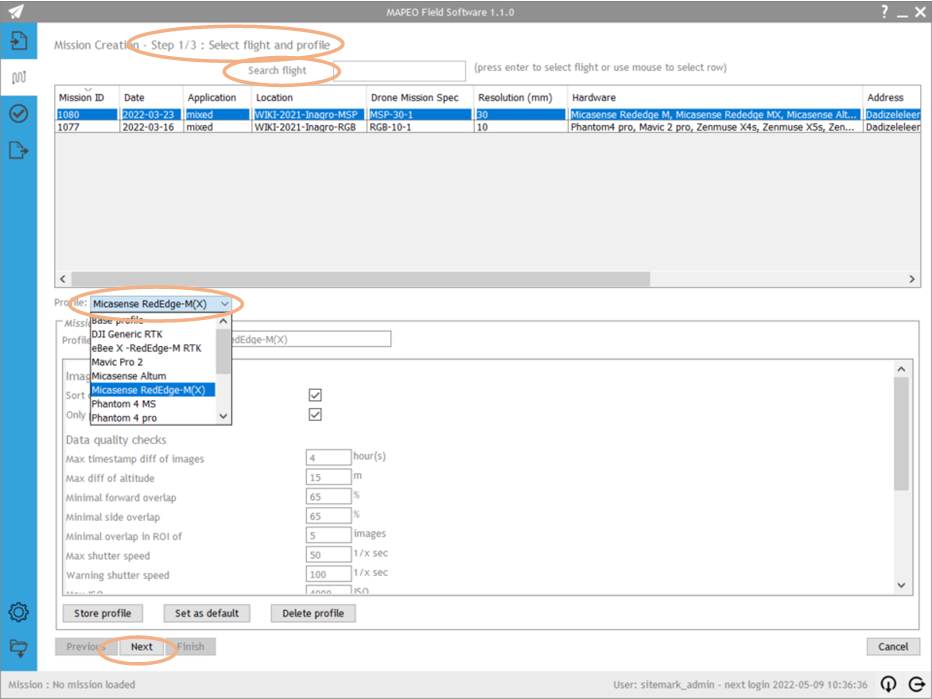Click the info icon in the status bar
The image size is (932, 699).
(888, 684)
